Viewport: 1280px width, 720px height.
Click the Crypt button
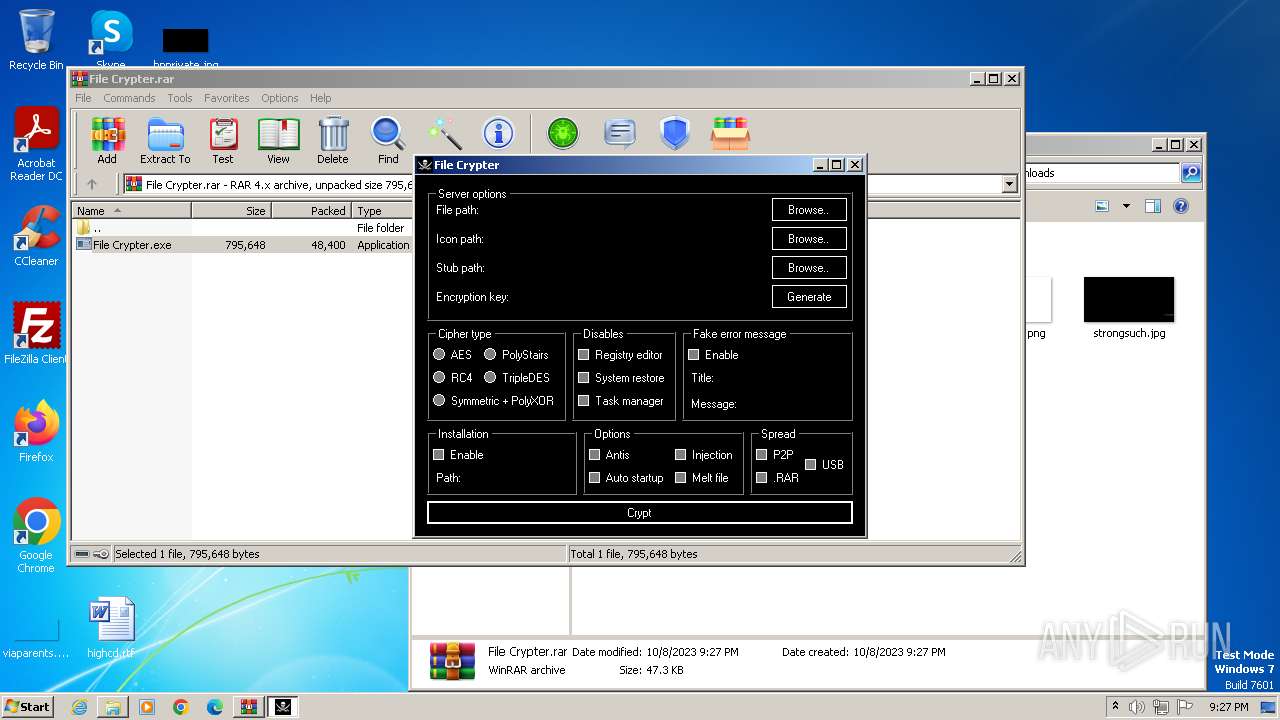coord(639,513)
